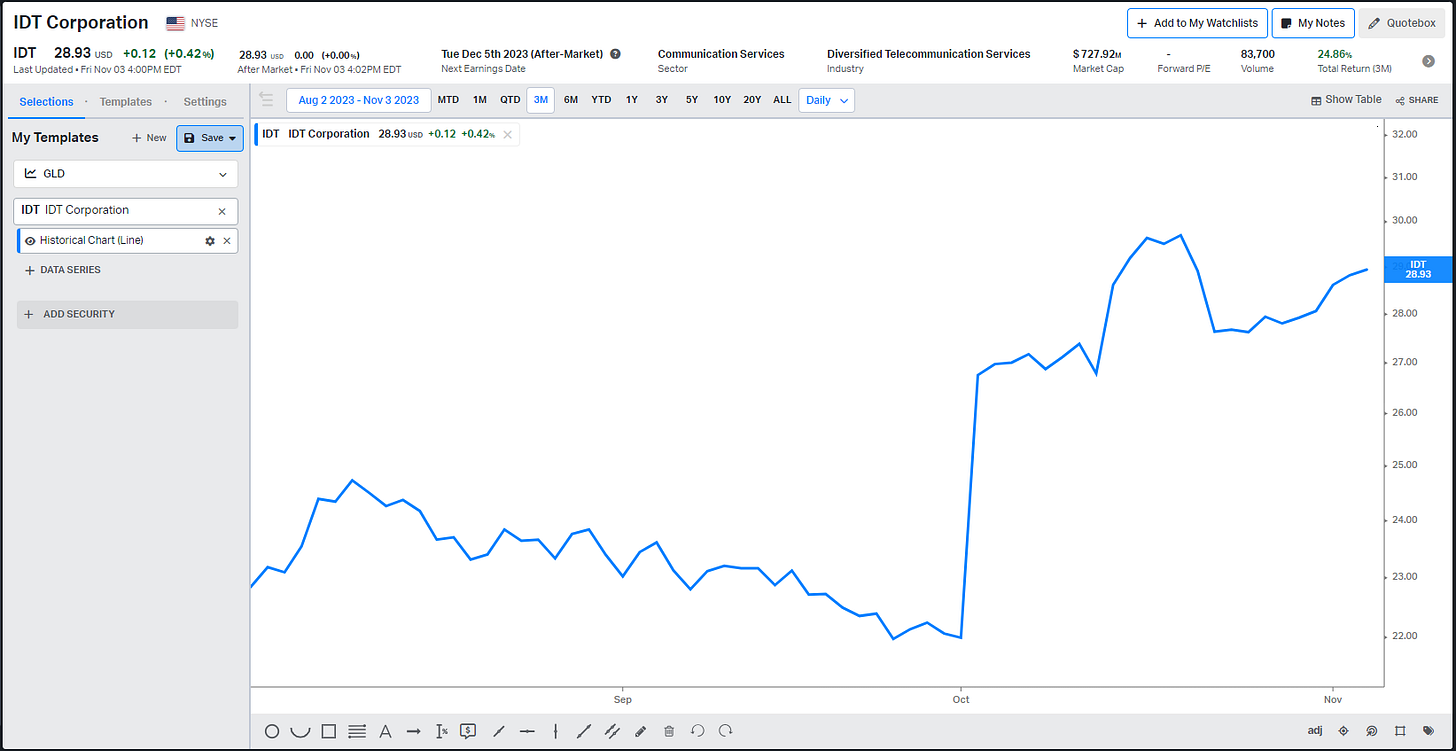Switch to the Selections tab
The height and width of the screenshot is (751, 1456).
(x=46, y=102)
